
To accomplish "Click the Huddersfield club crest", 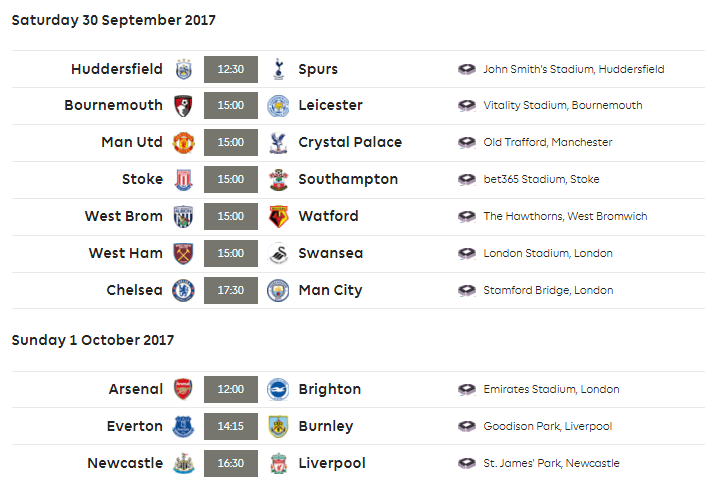I will coord(183,69).
